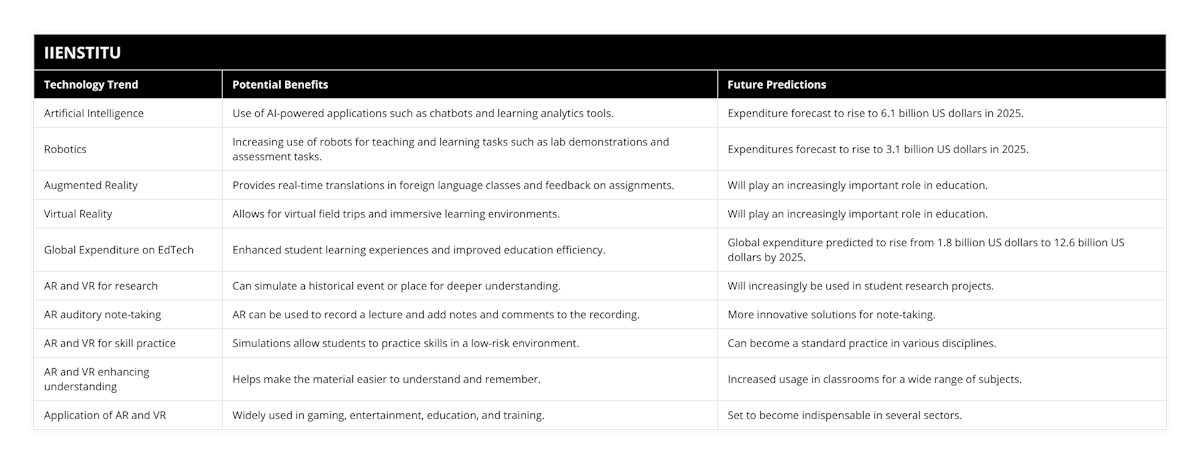Select the Potential Benefits column header
The image size is (1200, 463).
click(x=280, y=85)
